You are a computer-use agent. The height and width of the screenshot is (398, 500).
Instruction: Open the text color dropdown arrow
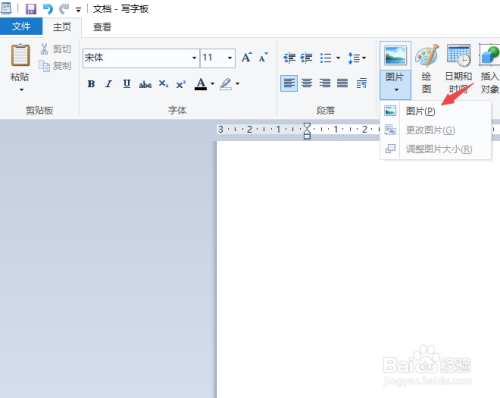212,84
